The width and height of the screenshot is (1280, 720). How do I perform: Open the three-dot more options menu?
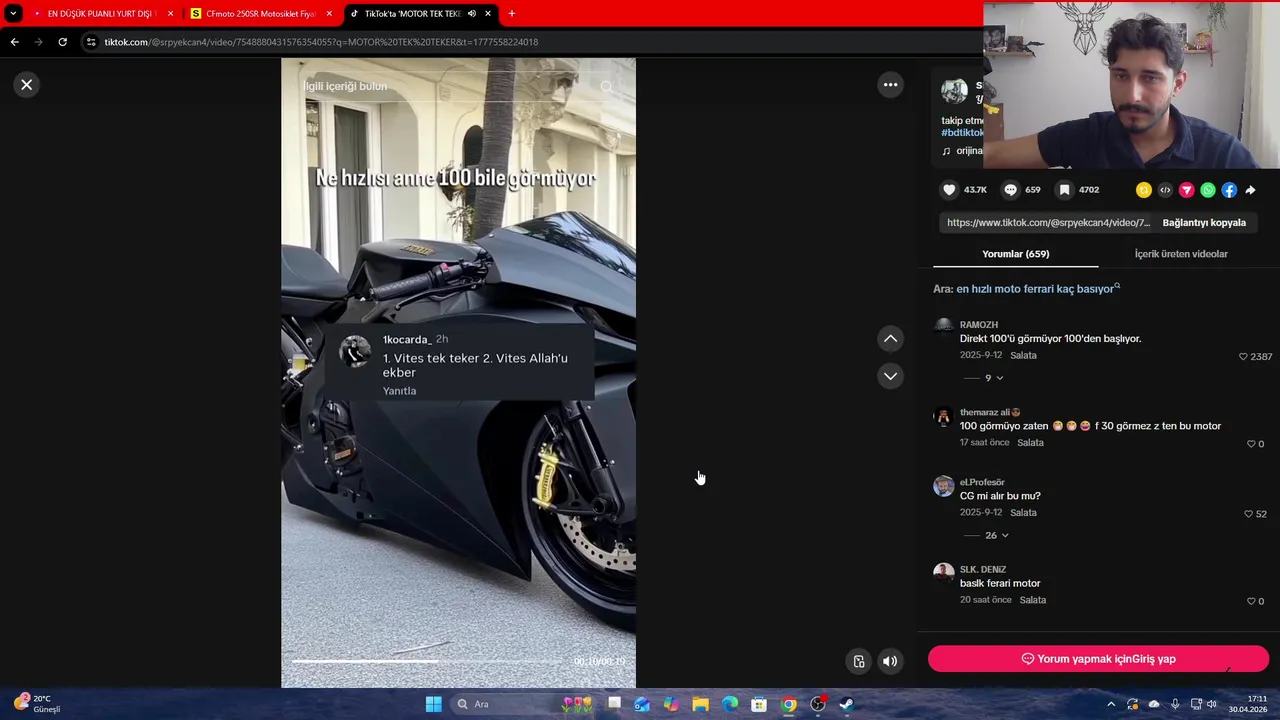click(890, 85)
